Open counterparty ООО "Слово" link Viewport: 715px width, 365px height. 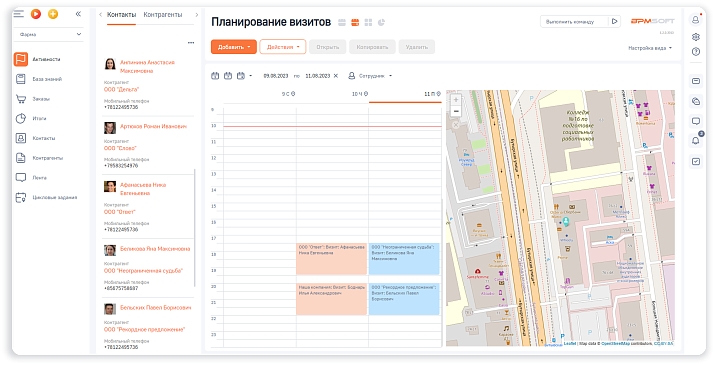tap(120, 148)
